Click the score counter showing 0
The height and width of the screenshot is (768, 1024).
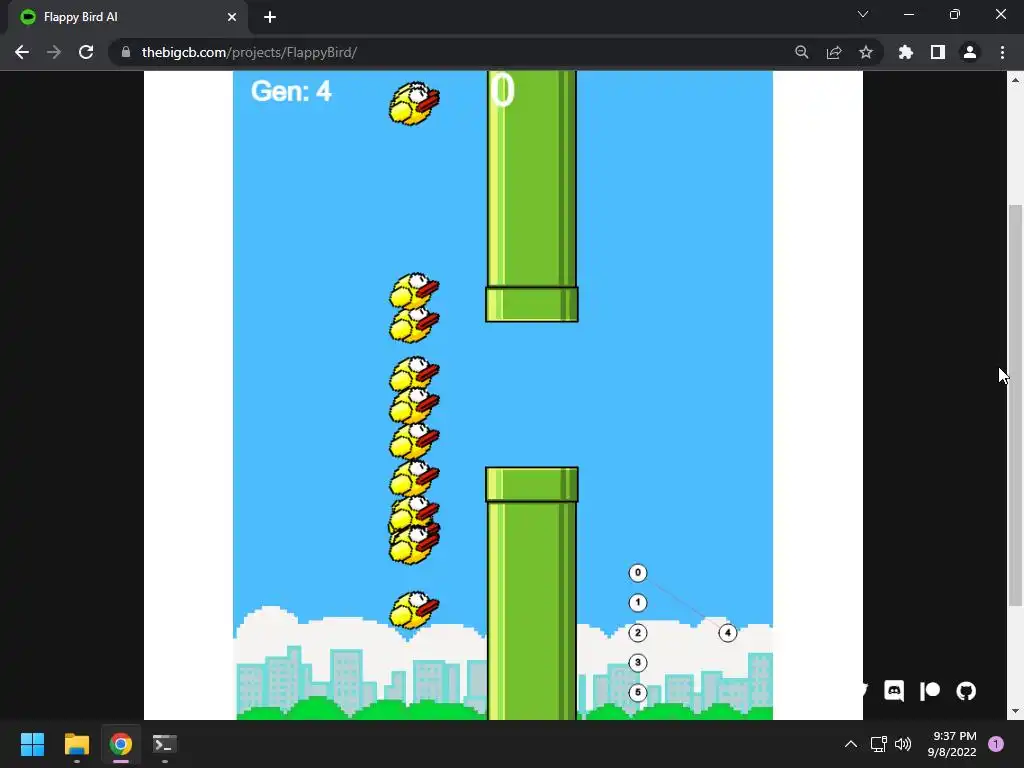tap(503, 89)
